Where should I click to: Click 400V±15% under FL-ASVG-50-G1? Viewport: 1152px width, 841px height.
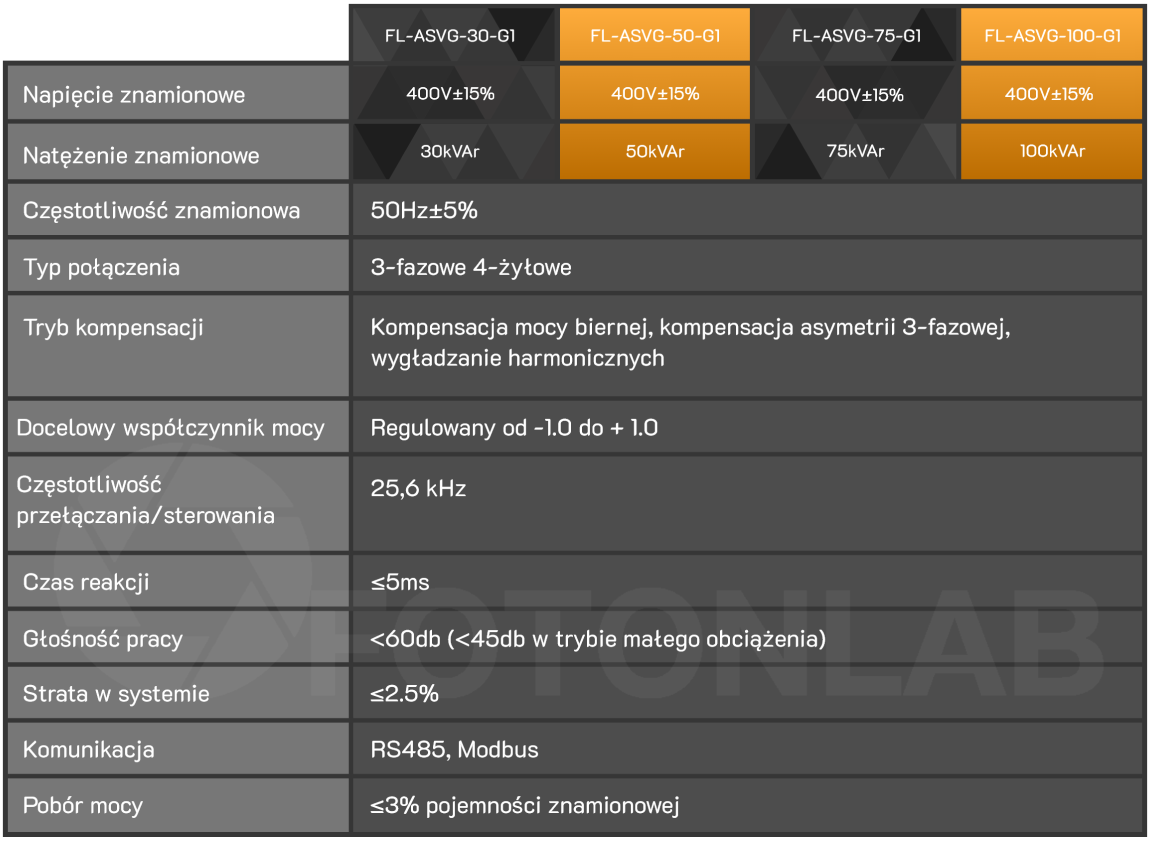655,93
